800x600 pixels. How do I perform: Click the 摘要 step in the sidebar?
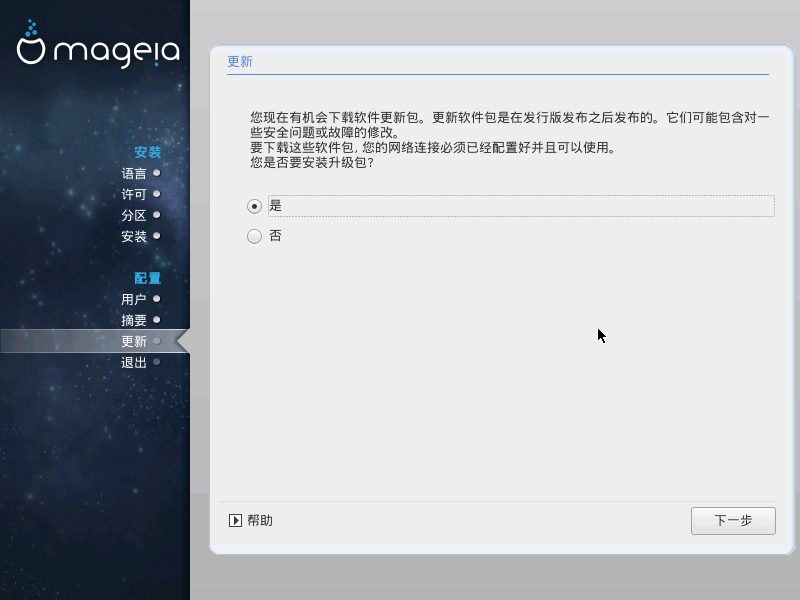tap(134, 320)
